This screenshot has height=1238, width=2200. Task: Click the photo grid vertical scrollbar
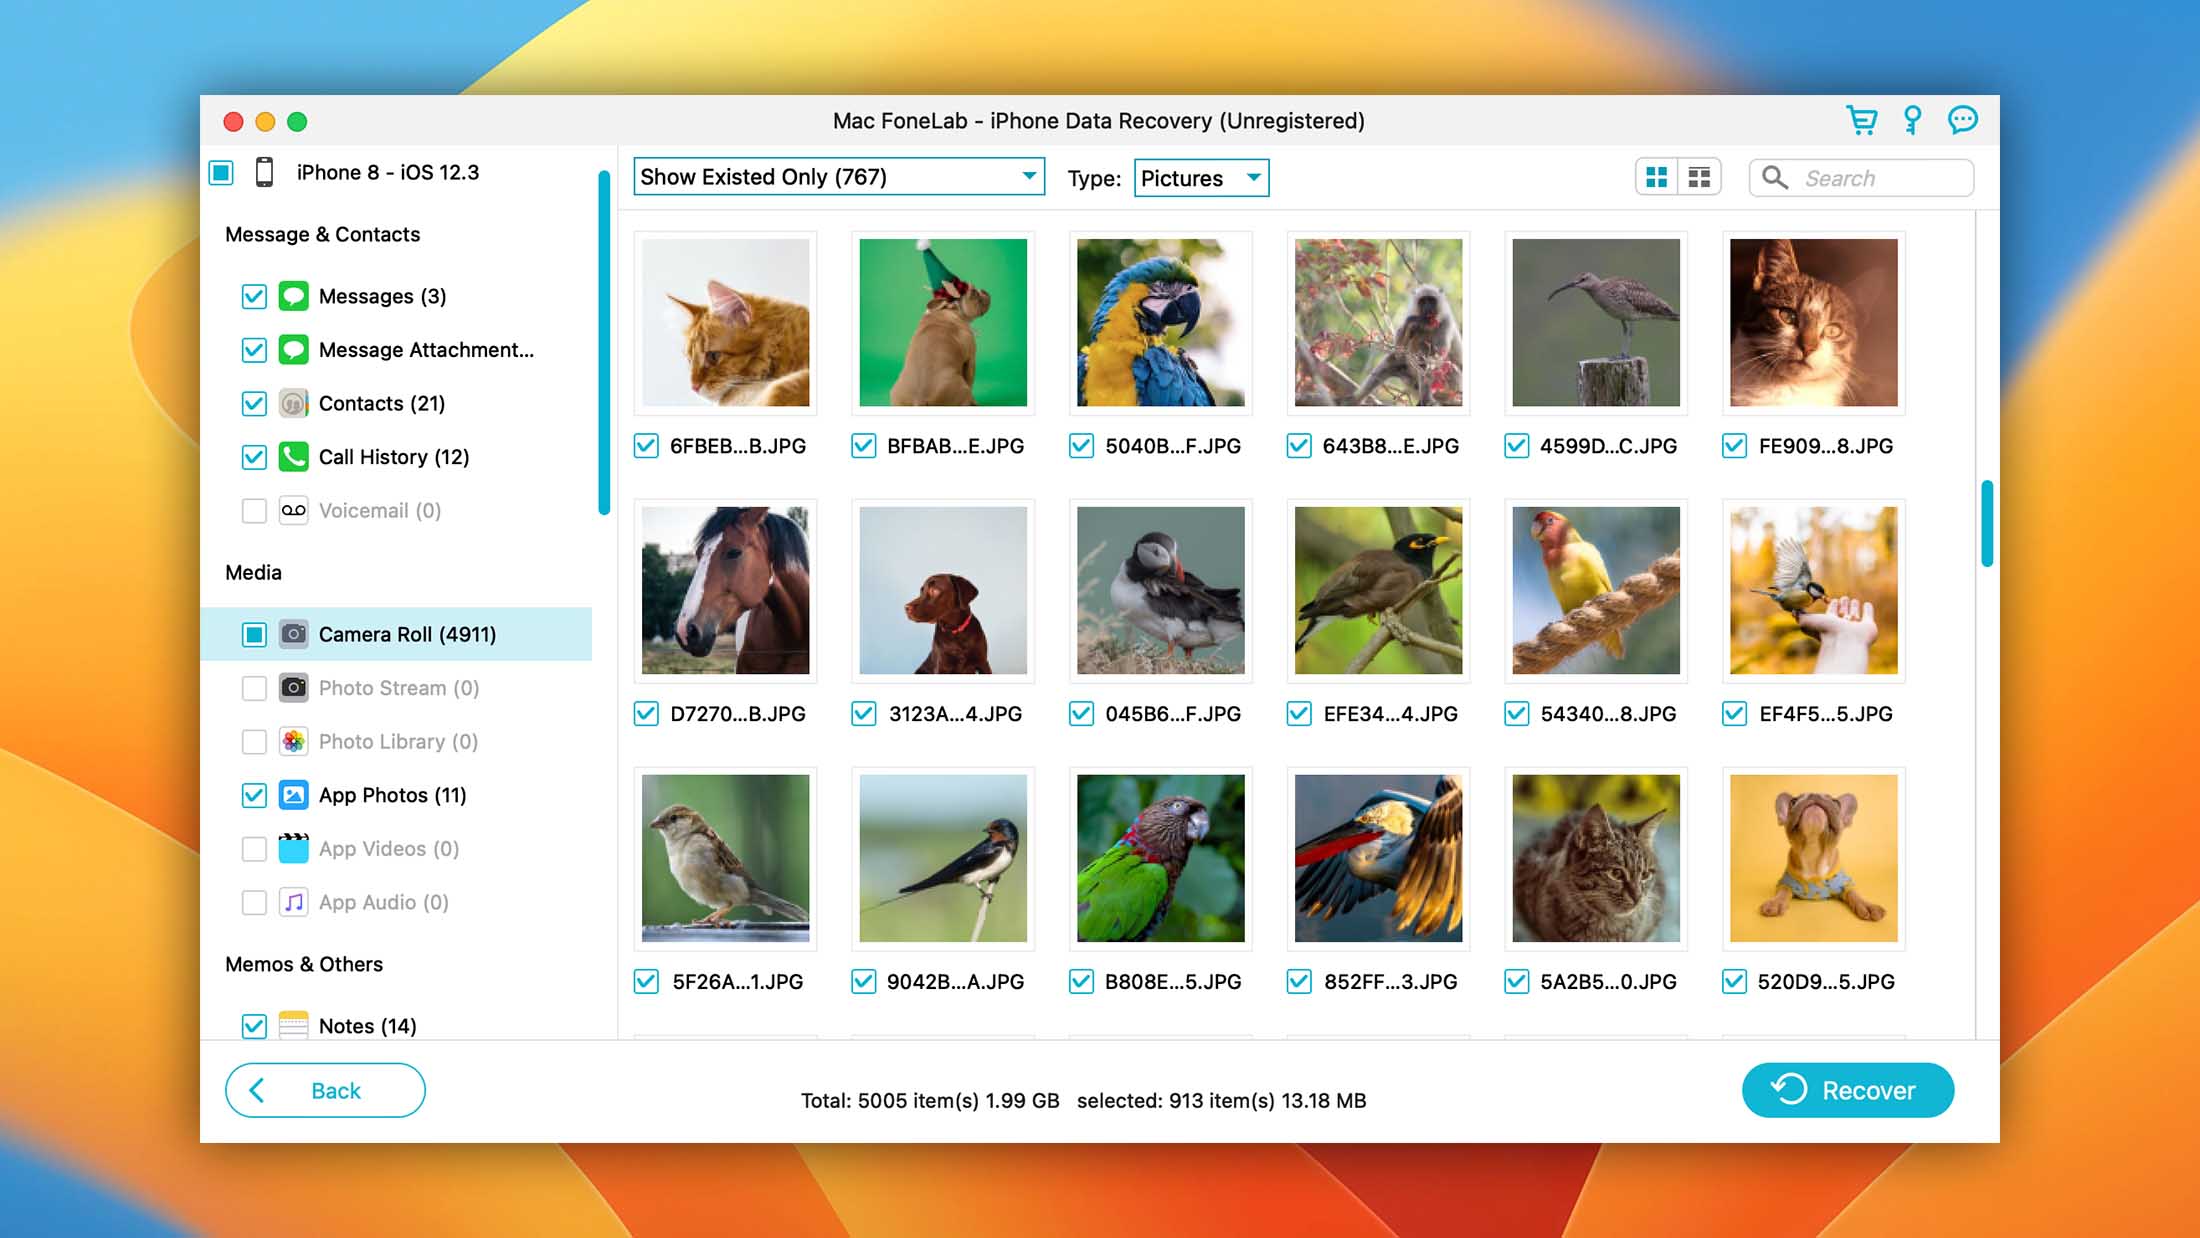[1987, 524]
